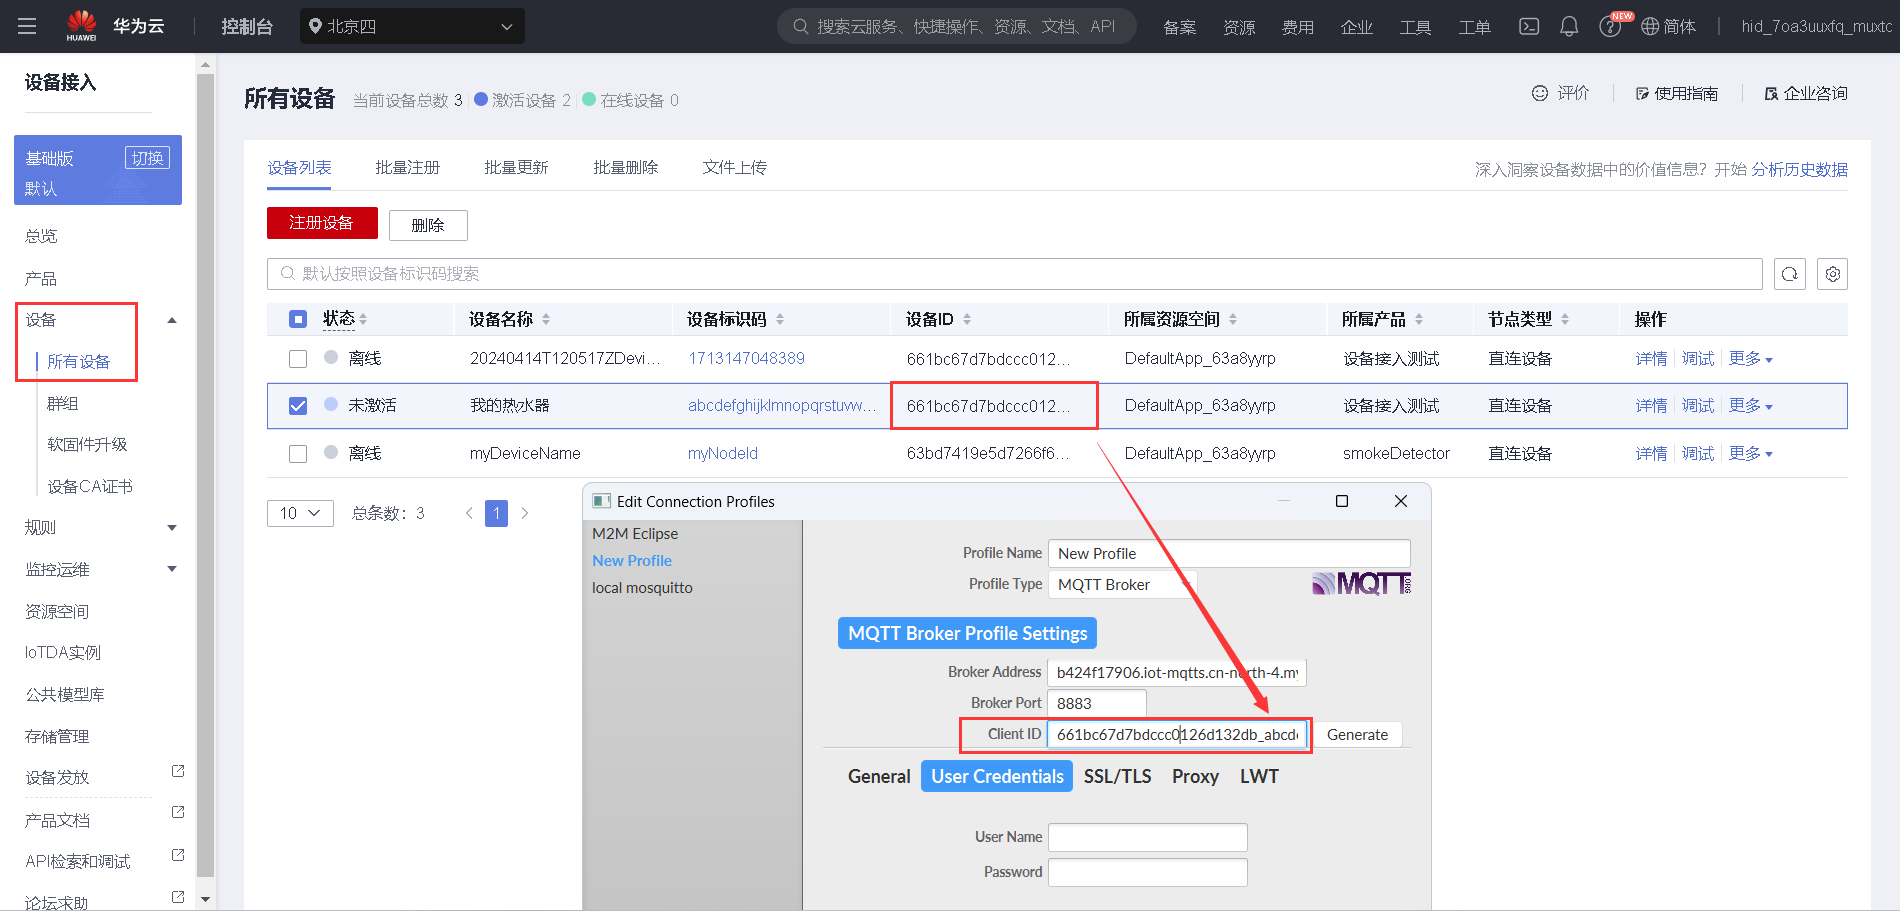Click the language globe icon
Screen dimensions: 1900x911
pos(1650,26)
